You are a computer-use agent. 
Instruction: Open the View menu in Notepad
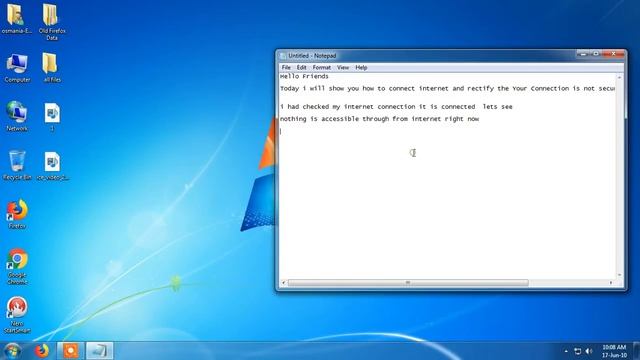click(343, 67)
